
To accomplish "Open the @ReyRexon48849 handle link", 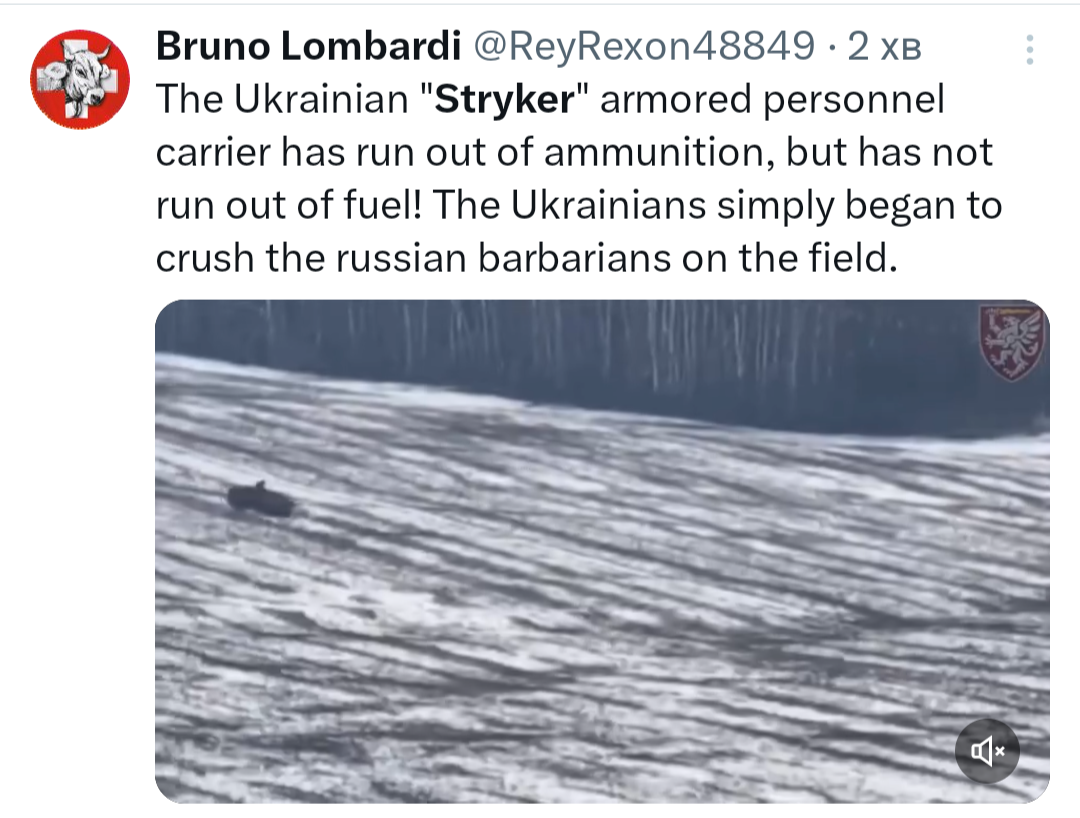I will 643,45.
